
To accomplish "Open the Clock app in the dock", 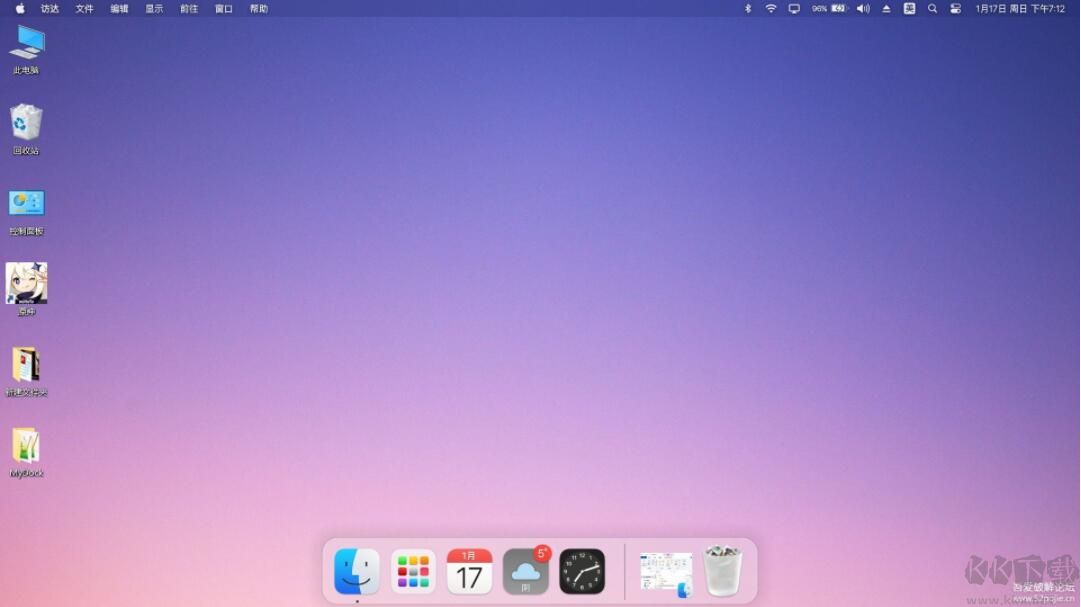I will click(583, 570).
